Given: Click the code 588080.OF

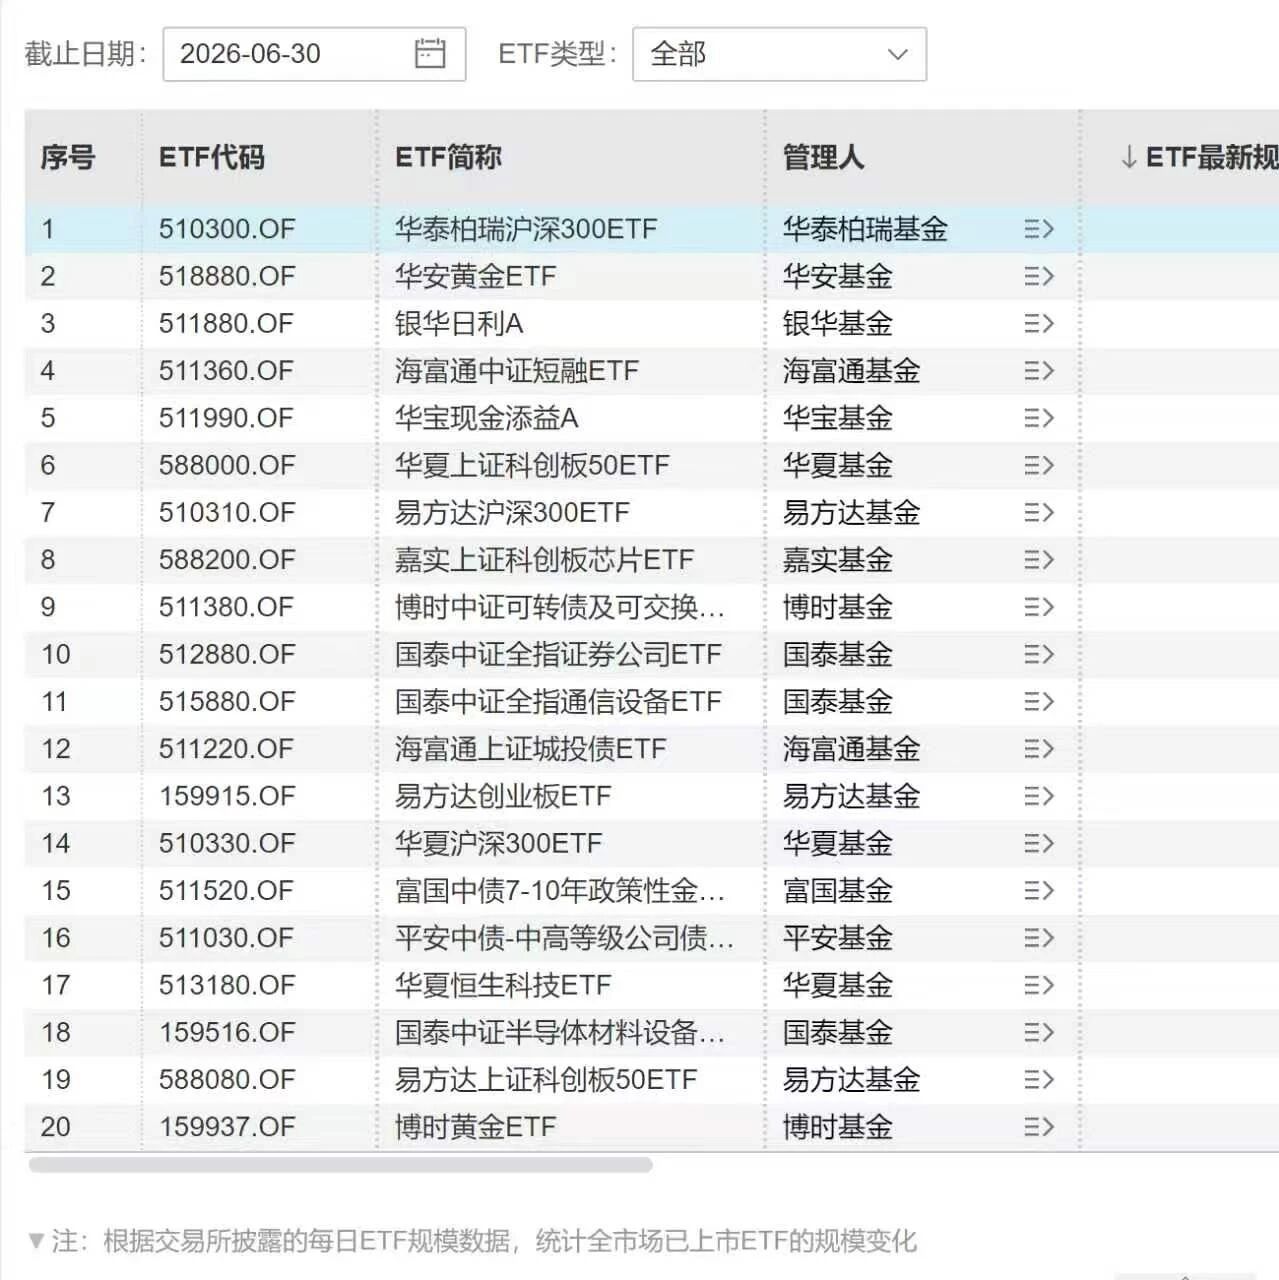Looking at the screenshot, I should pyautogui.click(x=227, y=1079).
